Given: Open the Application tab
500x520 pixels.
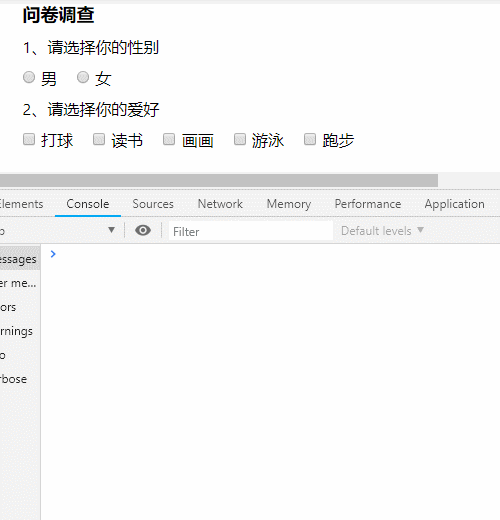Looking at the screenshot, I should (x=454, y=204).
